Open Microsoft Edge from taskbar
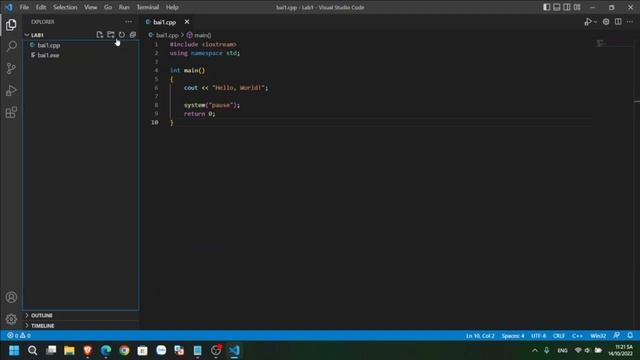 pyautogui.click(x=106, y=350)
